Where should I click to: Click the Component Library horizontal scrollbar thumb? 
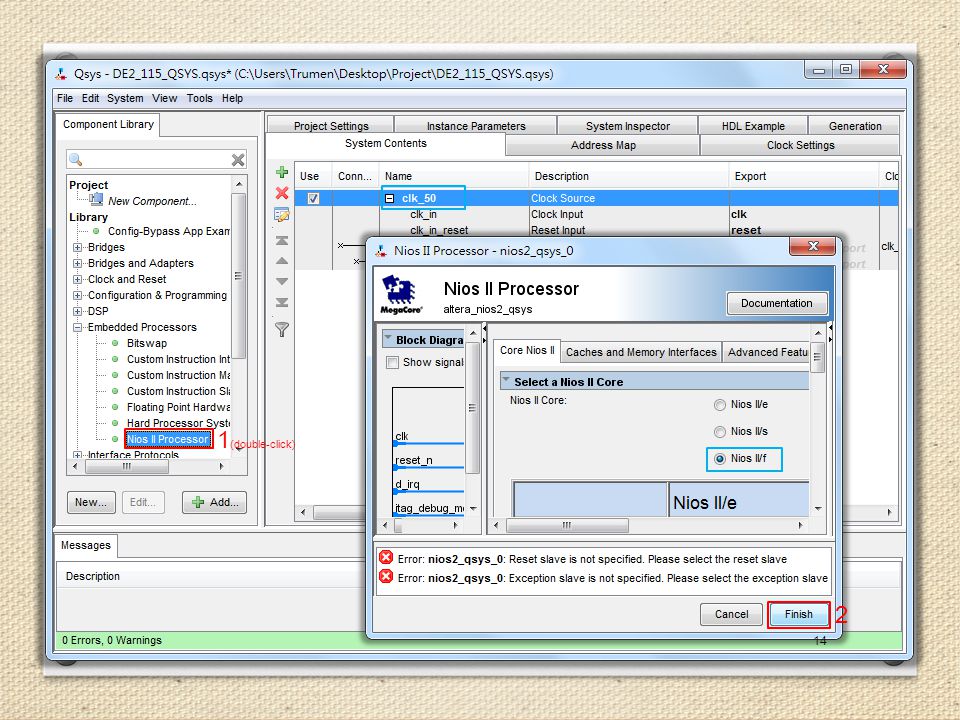[127, 467]
